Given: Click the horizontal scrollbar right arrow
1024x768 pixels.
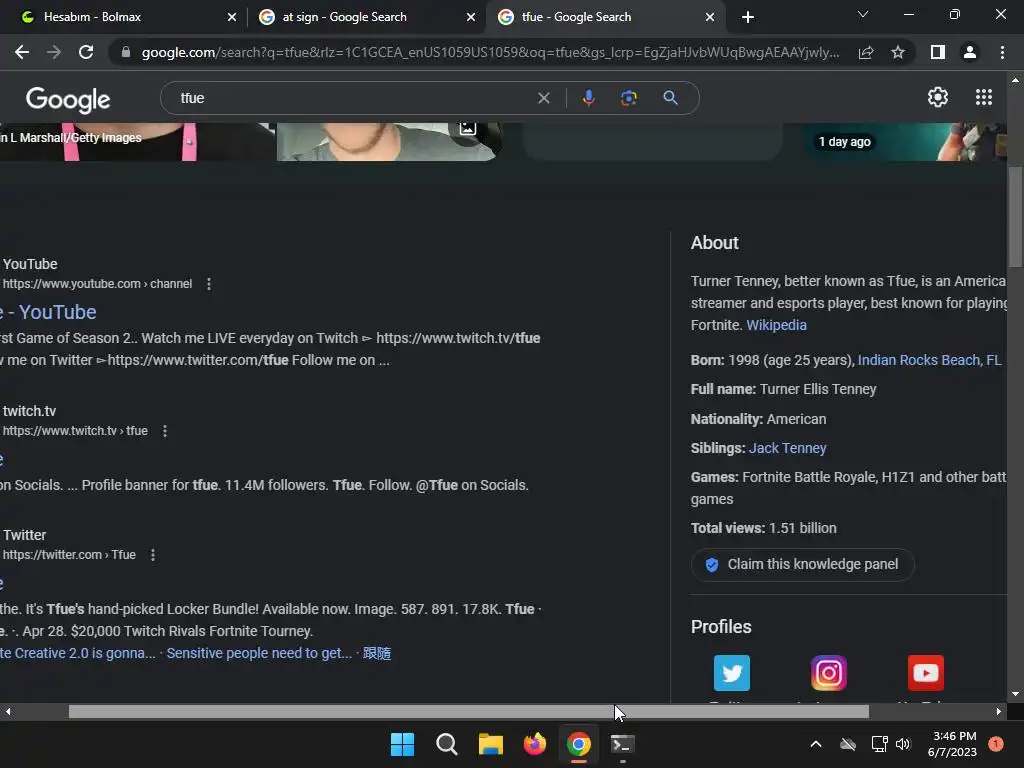Looking at the screenshot, I should click(x=999, y=712).
